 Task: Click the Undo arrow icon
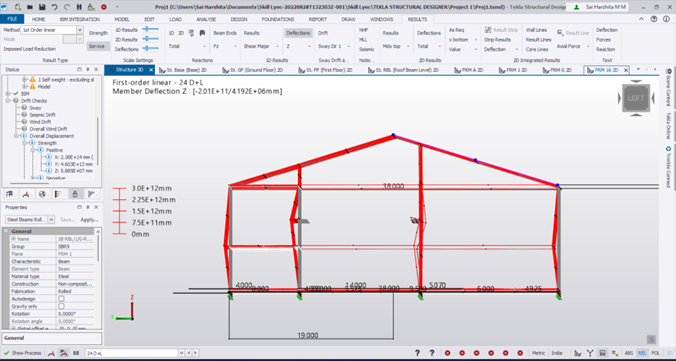coord(54,7)
